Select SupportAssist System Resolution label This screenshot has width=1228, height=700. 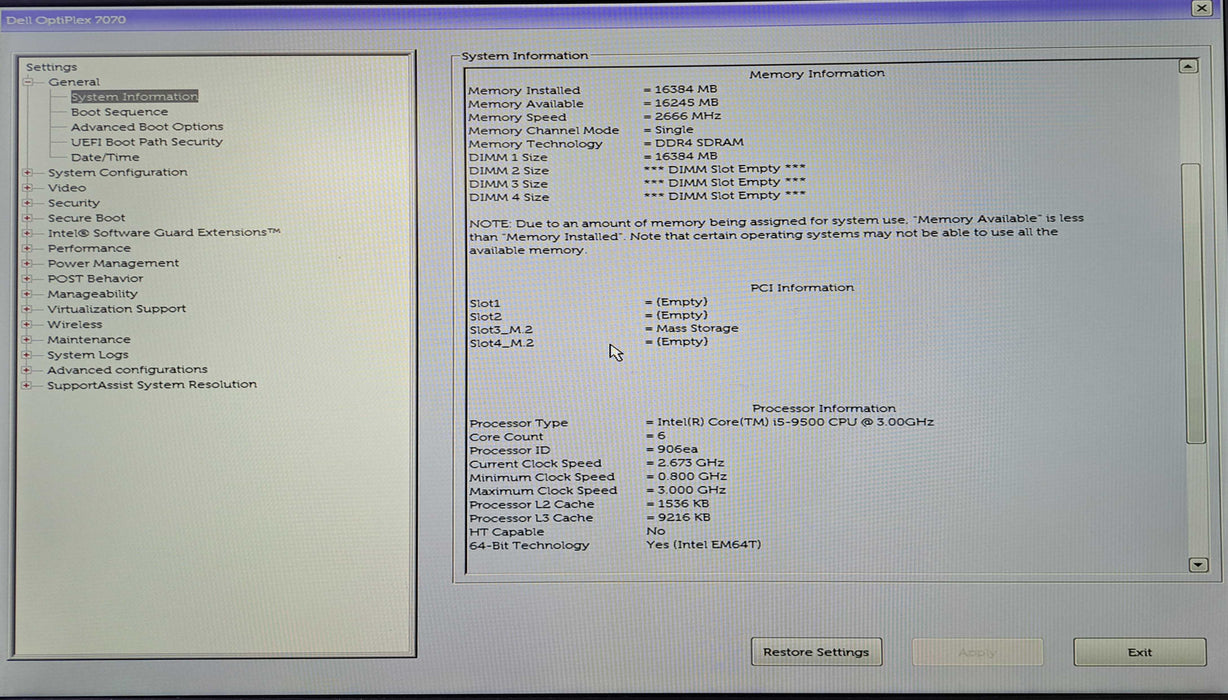(152, 385)
